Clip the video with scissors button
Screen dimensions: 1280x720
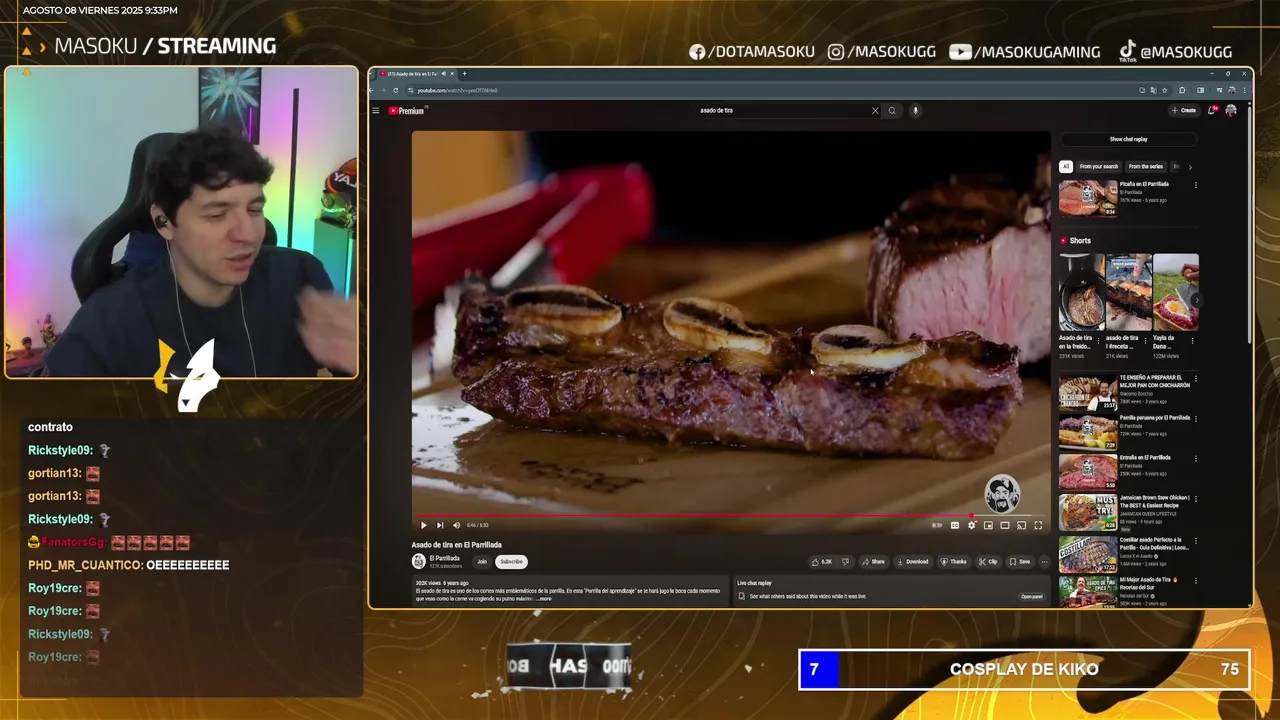pyautogui.click(x=988, y=562)
